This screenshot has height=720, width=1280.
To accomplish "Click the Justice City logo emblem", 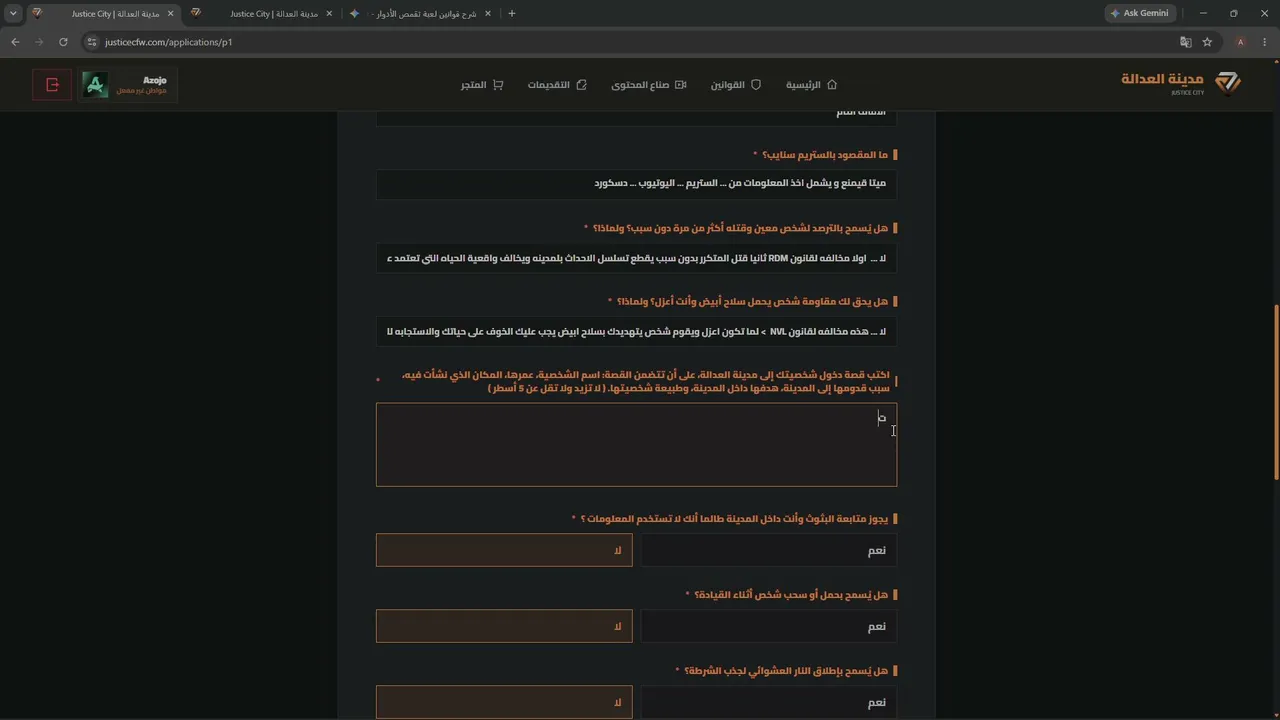I will pyautogui.click(x=1227, y=82).
